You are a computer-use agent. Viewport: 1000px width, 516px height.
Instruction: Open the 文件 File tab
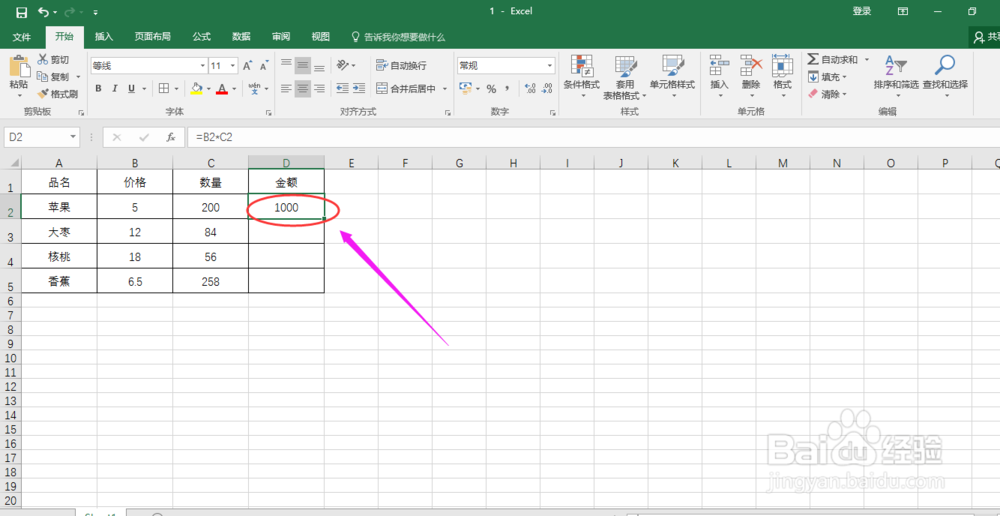(22, 37)
